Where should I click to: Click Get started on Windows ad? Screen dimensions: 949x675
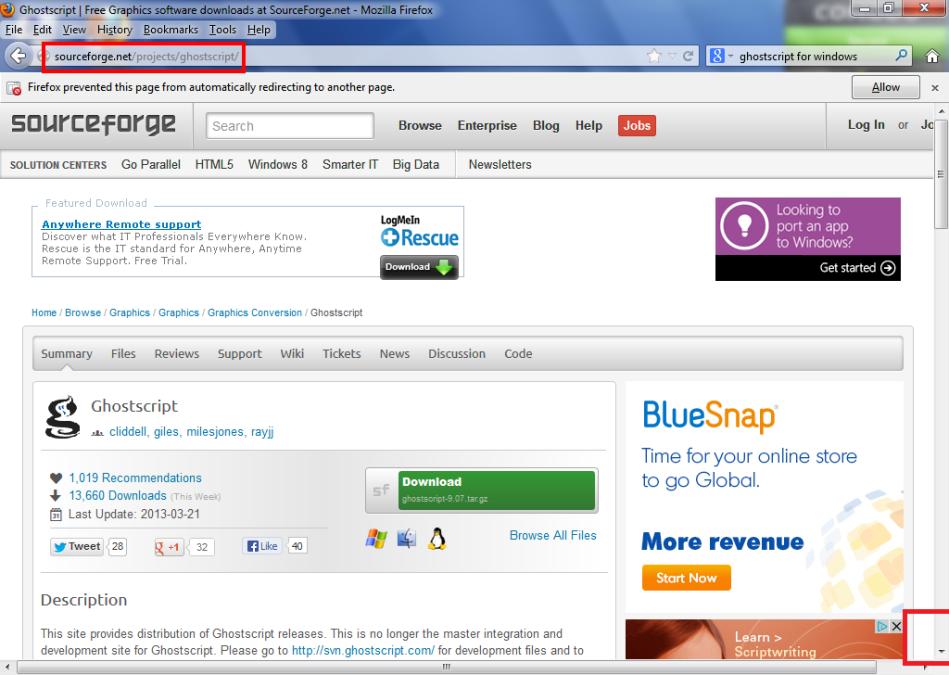coord(857,268)
